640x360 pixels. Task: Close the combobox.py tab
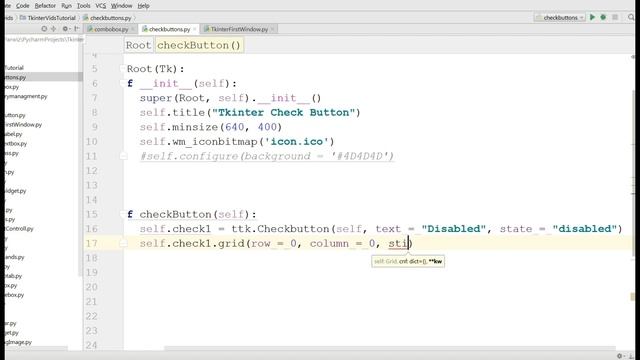pos(133,29)
